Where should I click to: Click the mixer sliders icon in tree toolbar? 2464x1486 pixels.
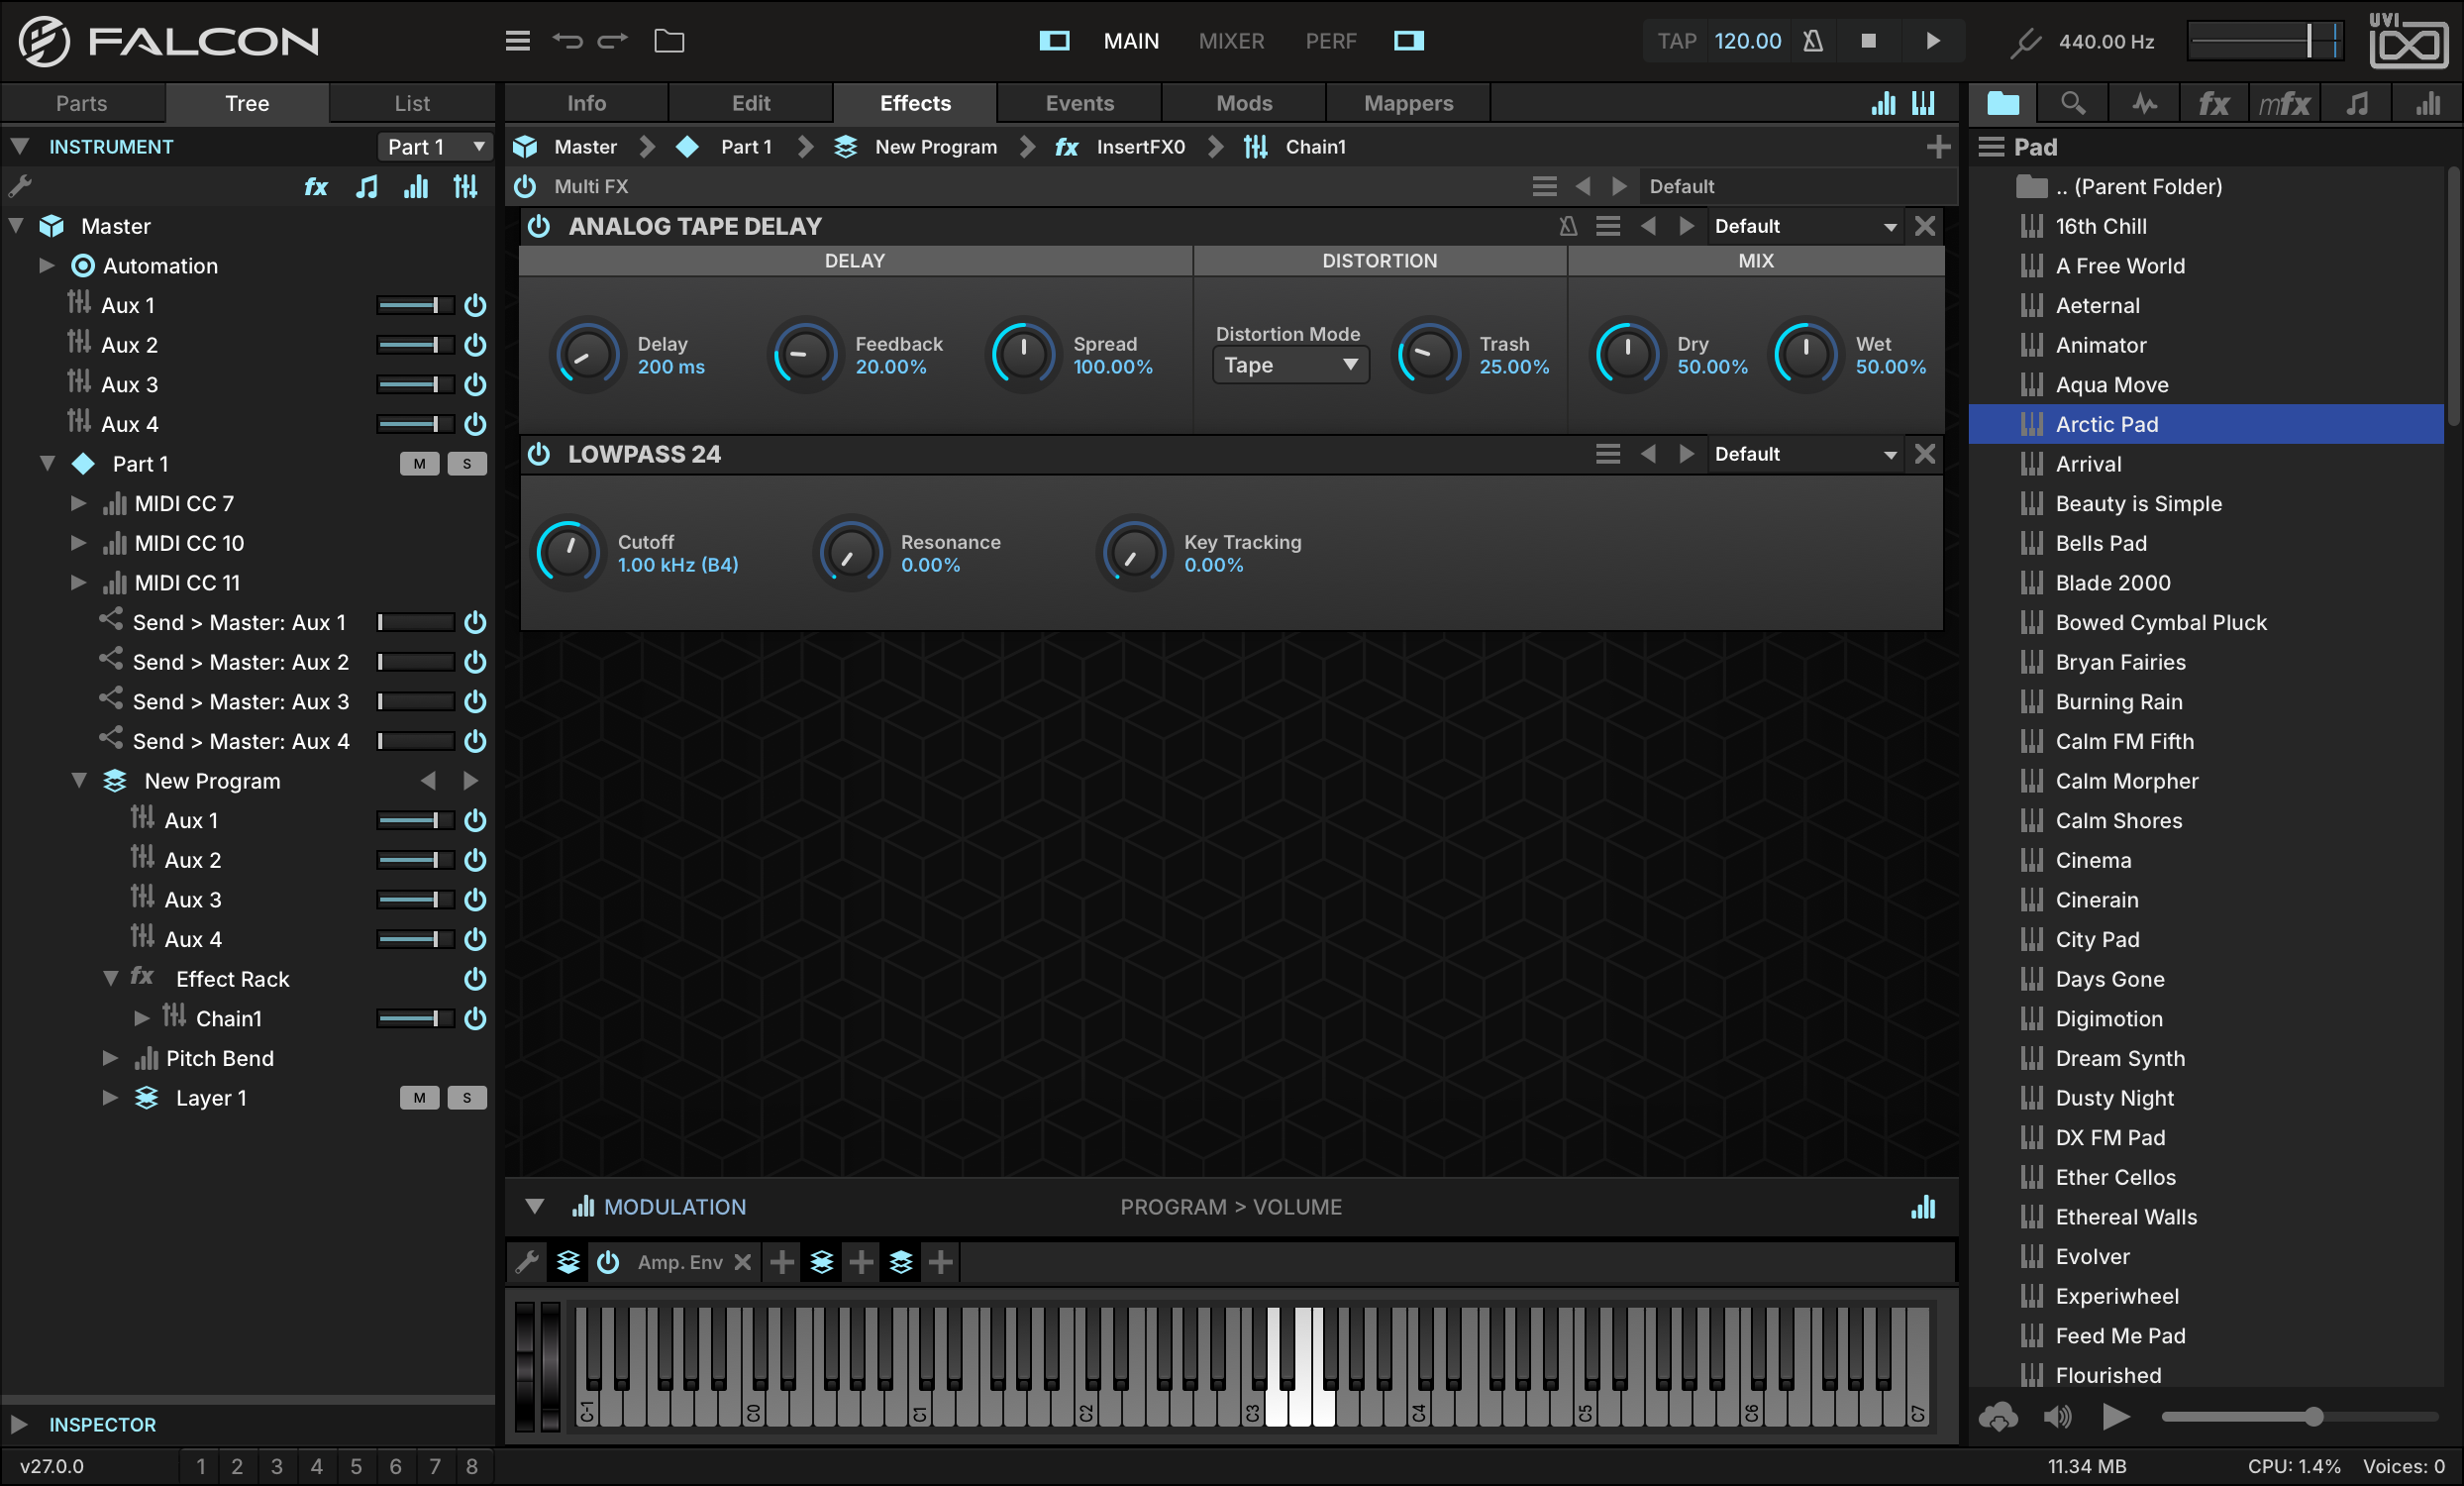[x=466, y=186]
